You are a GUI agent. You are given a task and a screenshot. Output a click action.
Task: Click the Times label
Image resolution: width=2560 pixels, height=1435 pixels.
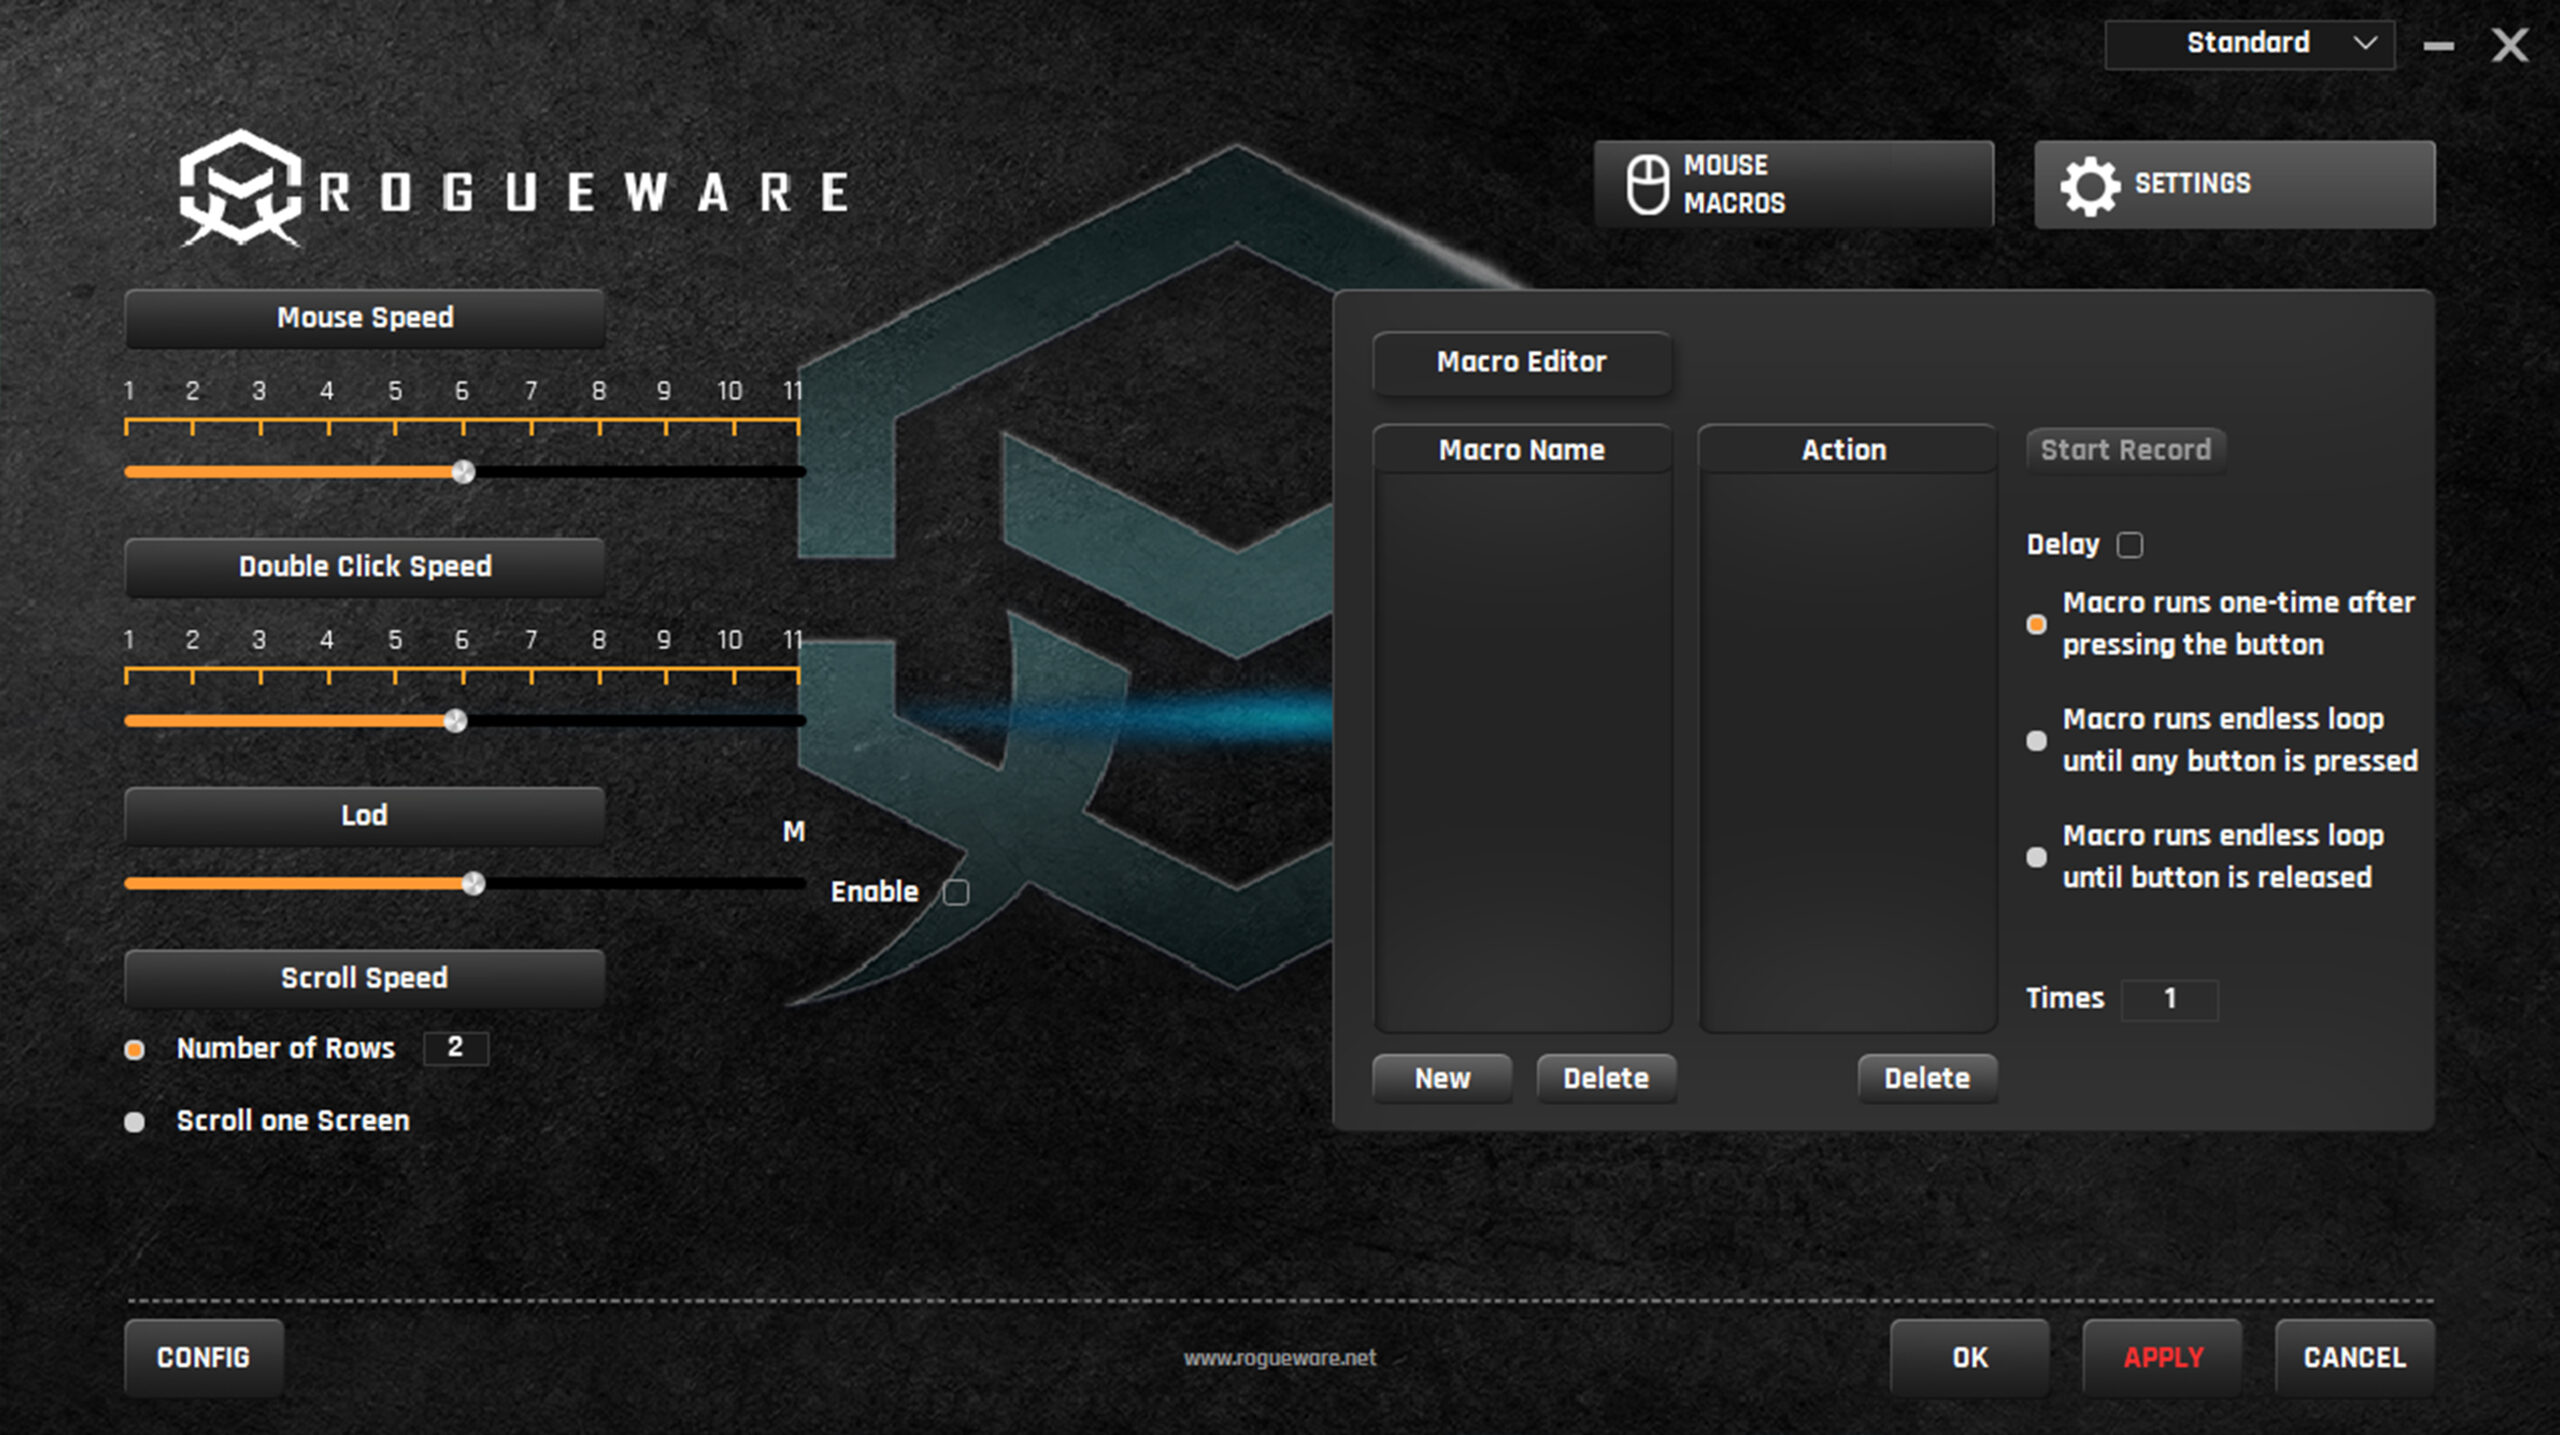[x=2065, y=999]
